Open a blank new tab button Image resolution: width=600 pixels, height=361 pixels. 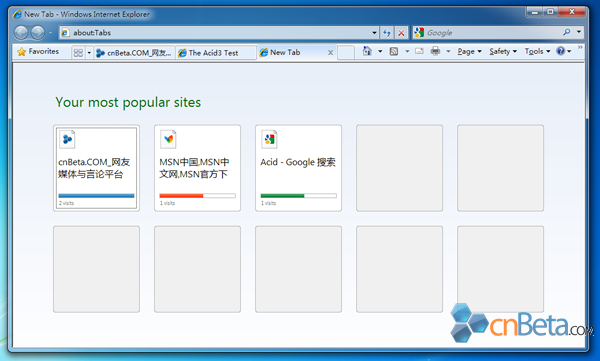[x=346, y=52]
